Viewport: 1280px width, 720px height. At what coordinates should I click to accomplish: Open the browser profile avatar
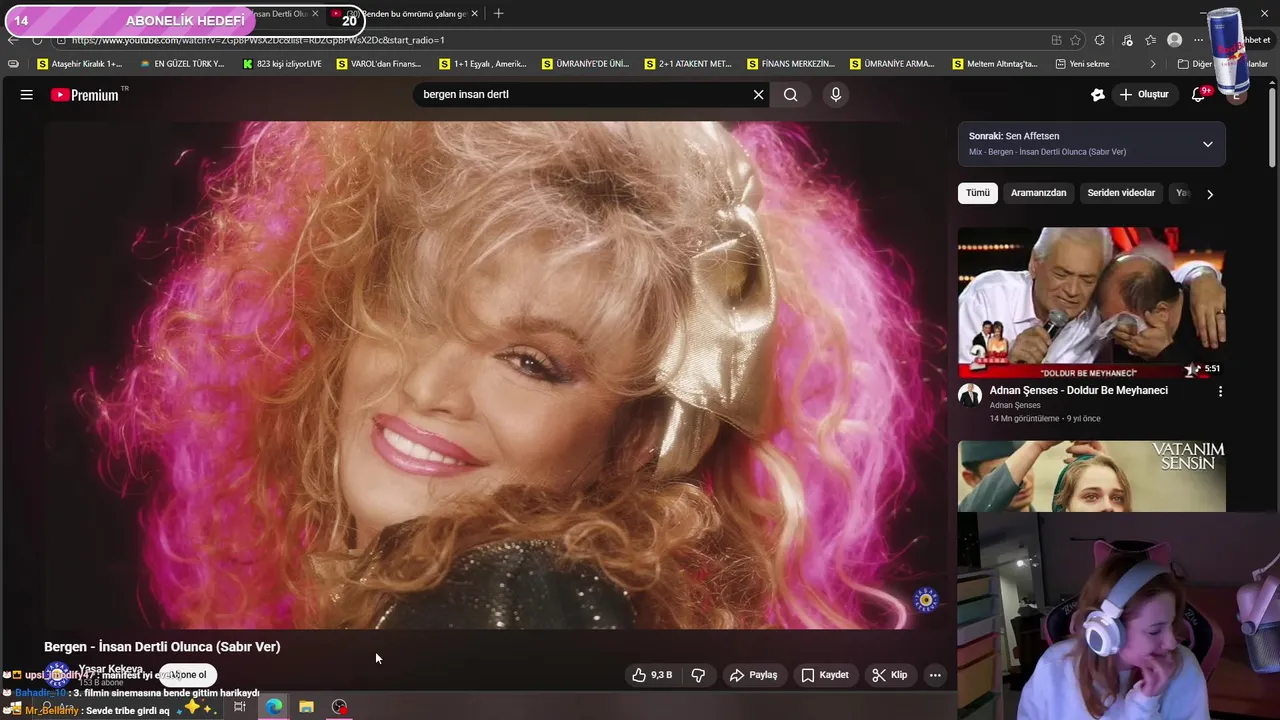1175,40
